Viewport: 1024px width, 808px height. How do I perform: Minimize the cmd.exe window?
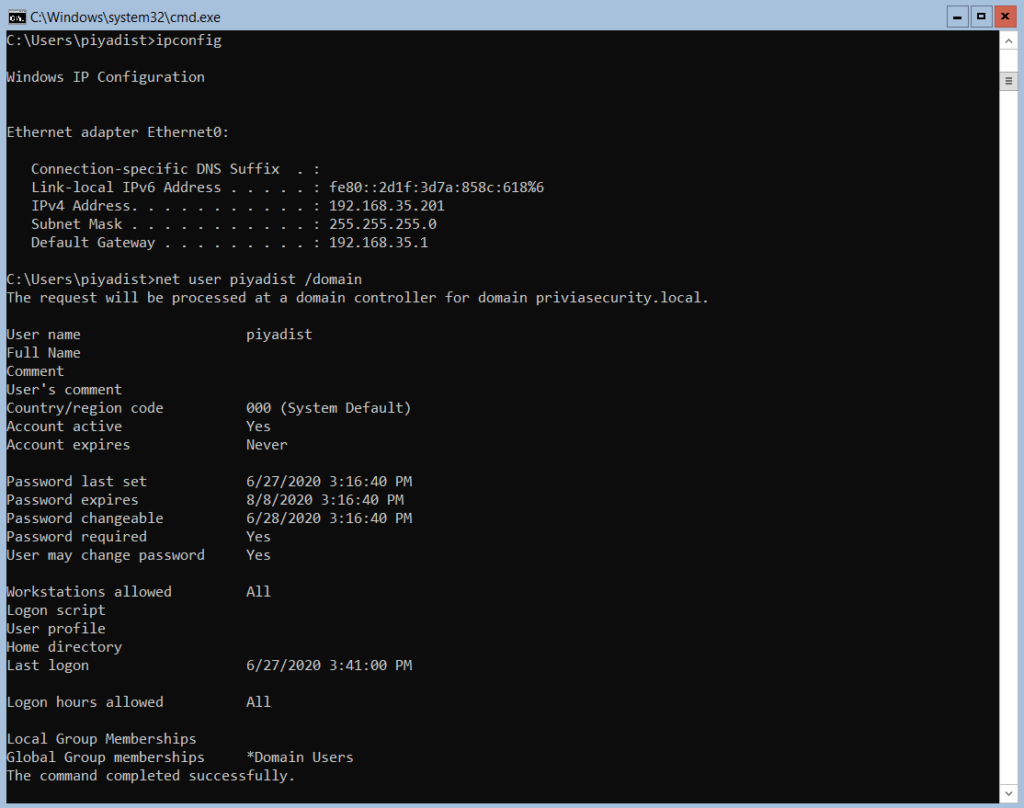(x=957, y=16)
